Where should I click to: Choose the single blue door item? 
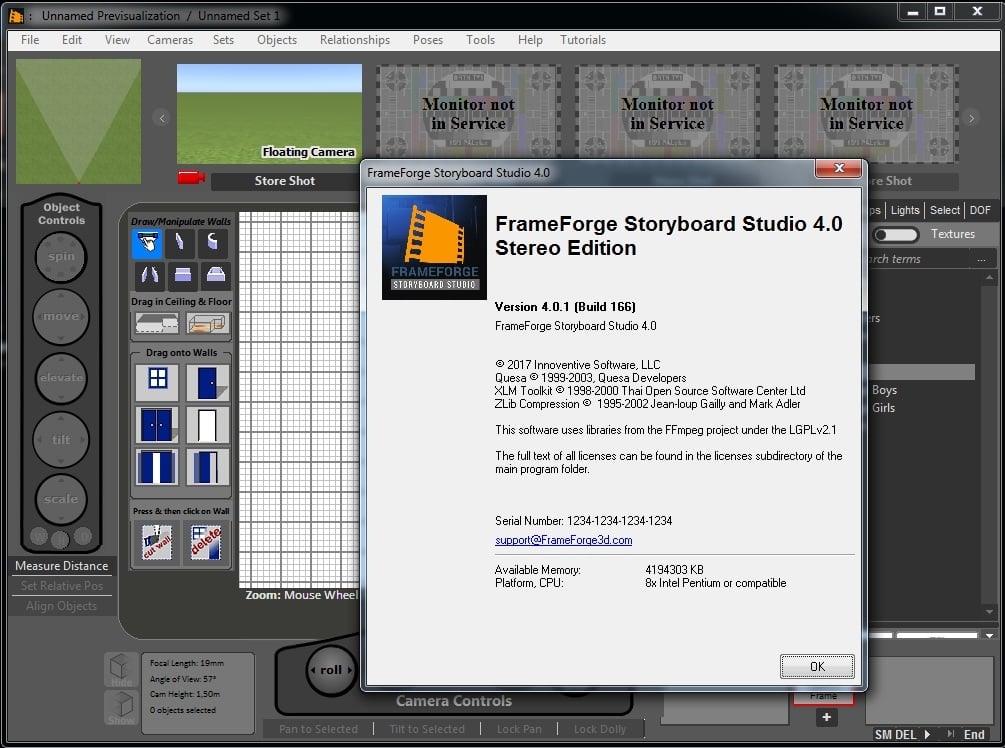pyautogui.click(x=207, y=381)
